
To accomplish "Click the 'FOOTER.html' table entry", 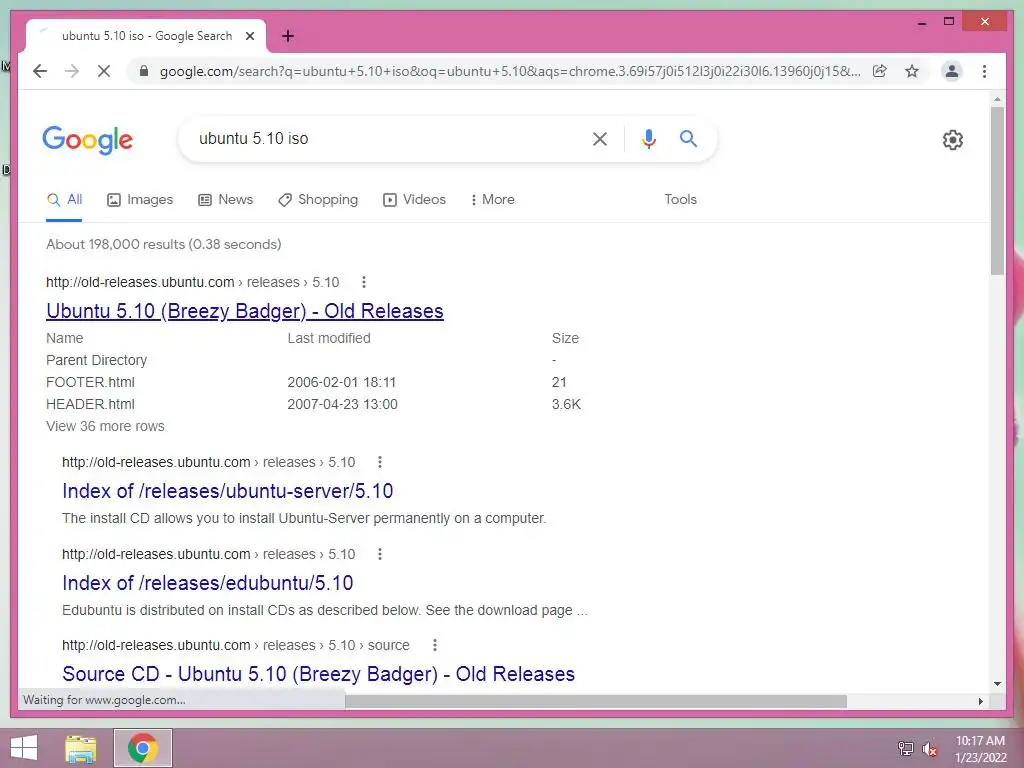I will coord(90,382).
